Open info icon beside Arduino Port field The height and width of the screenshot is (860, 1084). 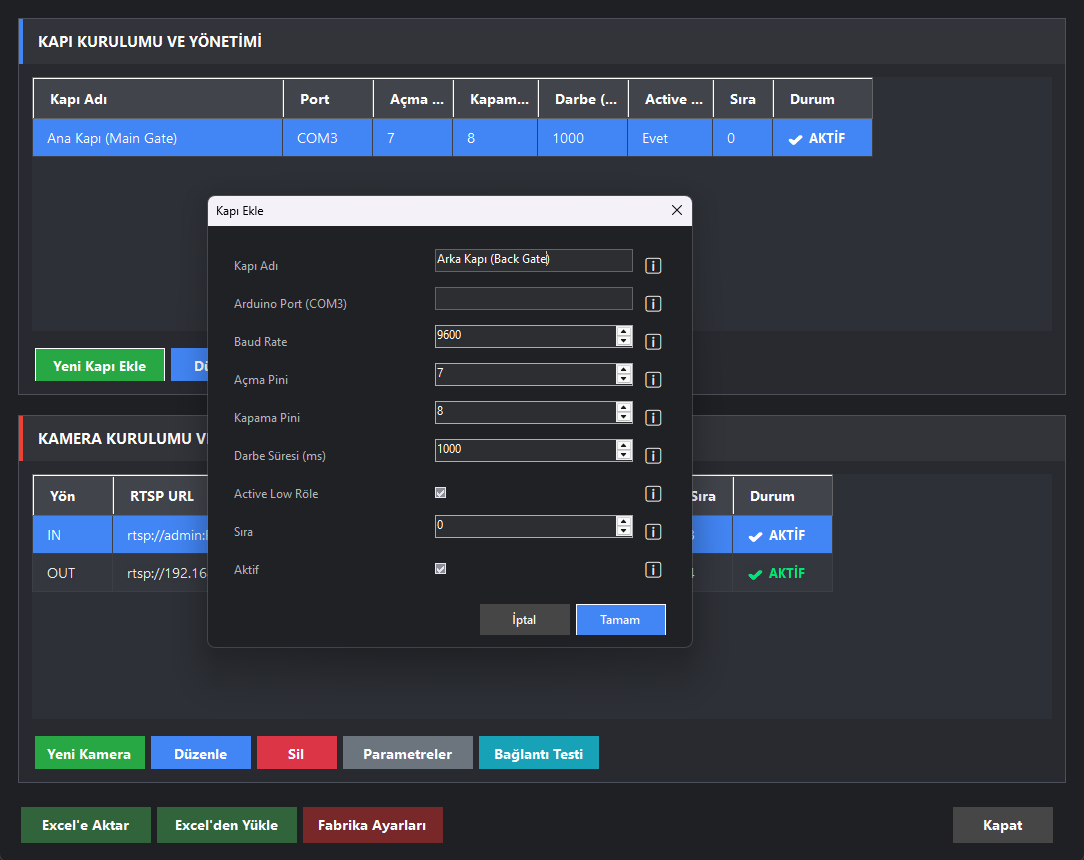[653, 304]
